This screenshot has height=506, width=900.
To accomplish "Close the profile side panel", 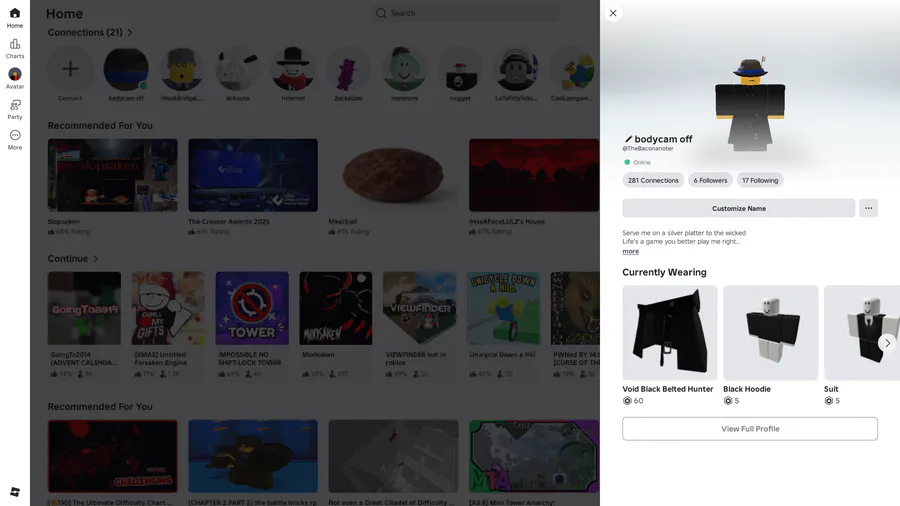I will pos(613,13).
